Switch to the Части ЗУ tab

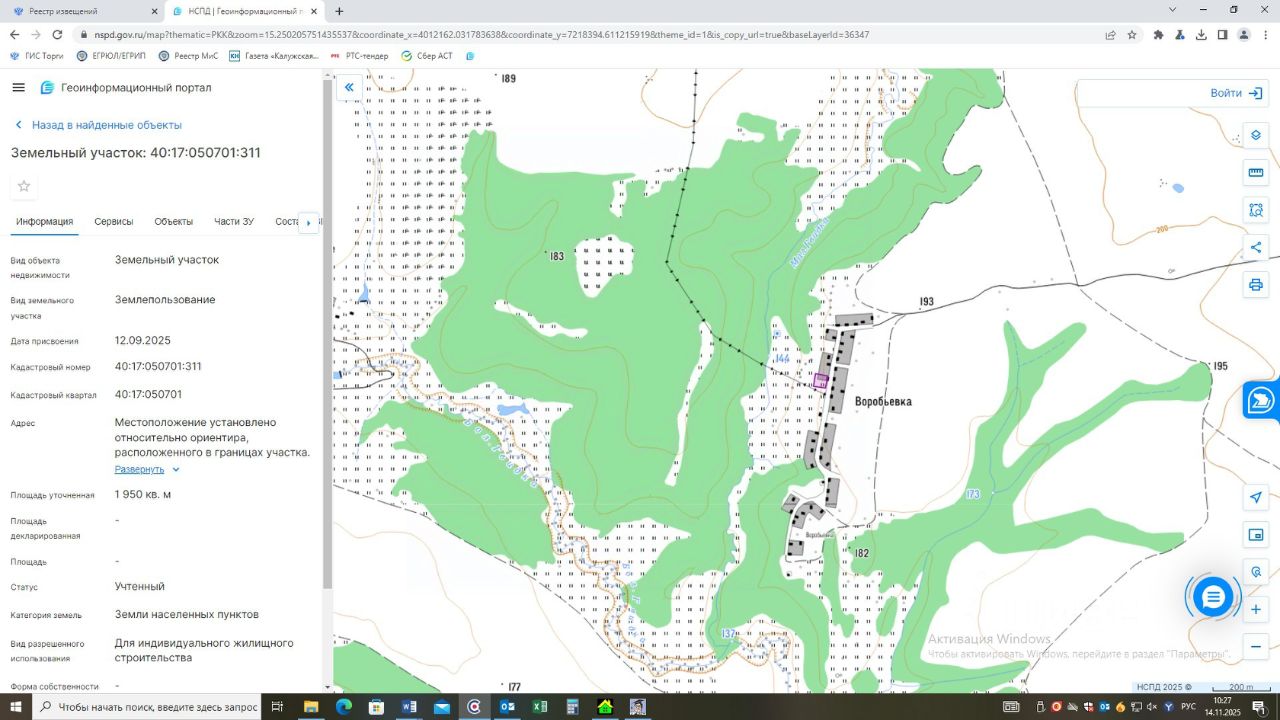click(x=234, y=222)
